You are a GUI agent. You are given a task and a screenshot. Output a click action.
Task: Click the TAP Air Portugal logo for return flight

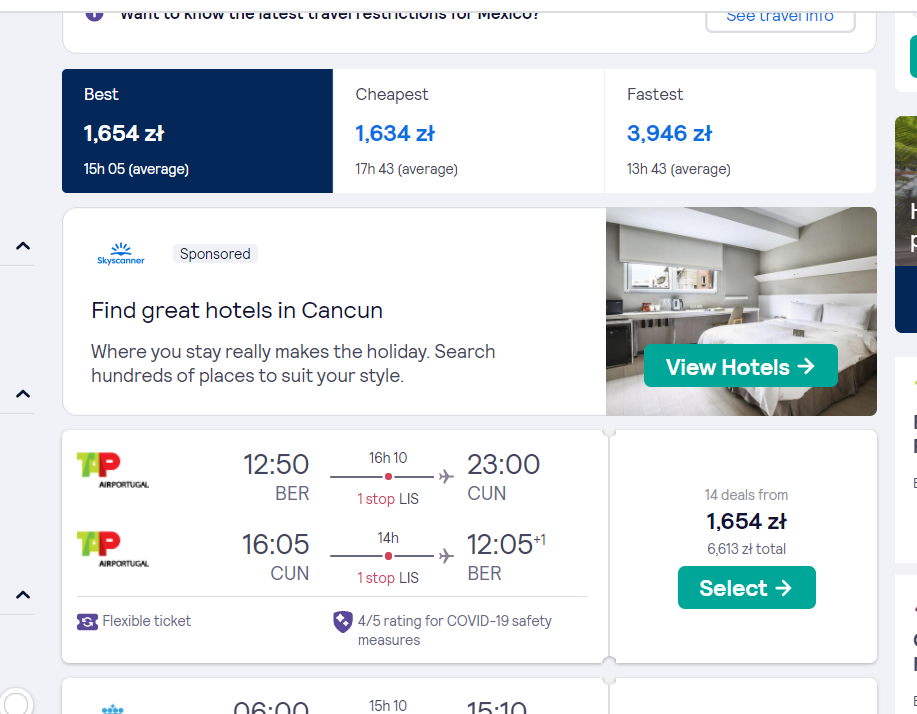[x=113, y=549]
